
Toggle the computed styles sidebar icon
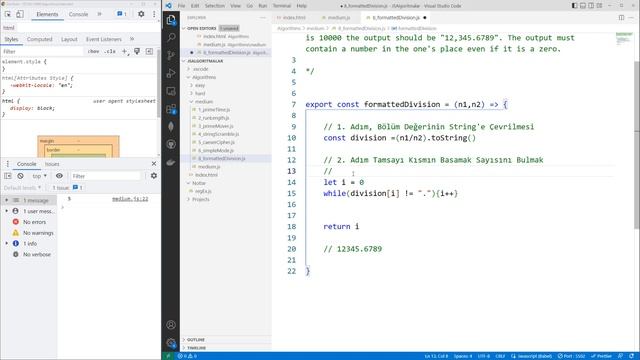(x=149, y=51)
